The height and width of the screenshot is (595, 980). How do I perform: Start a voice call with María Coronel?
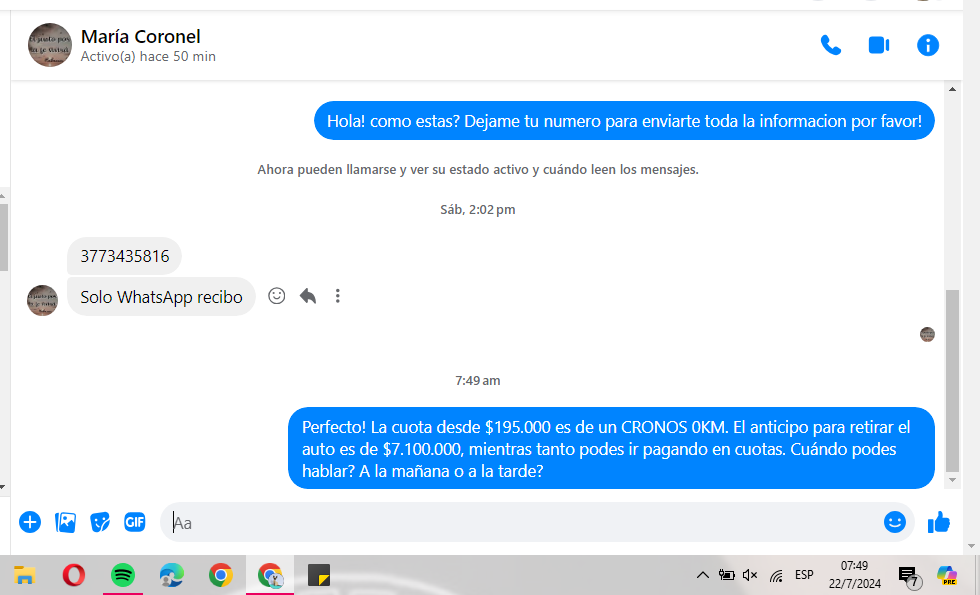(x=830, y=45)
